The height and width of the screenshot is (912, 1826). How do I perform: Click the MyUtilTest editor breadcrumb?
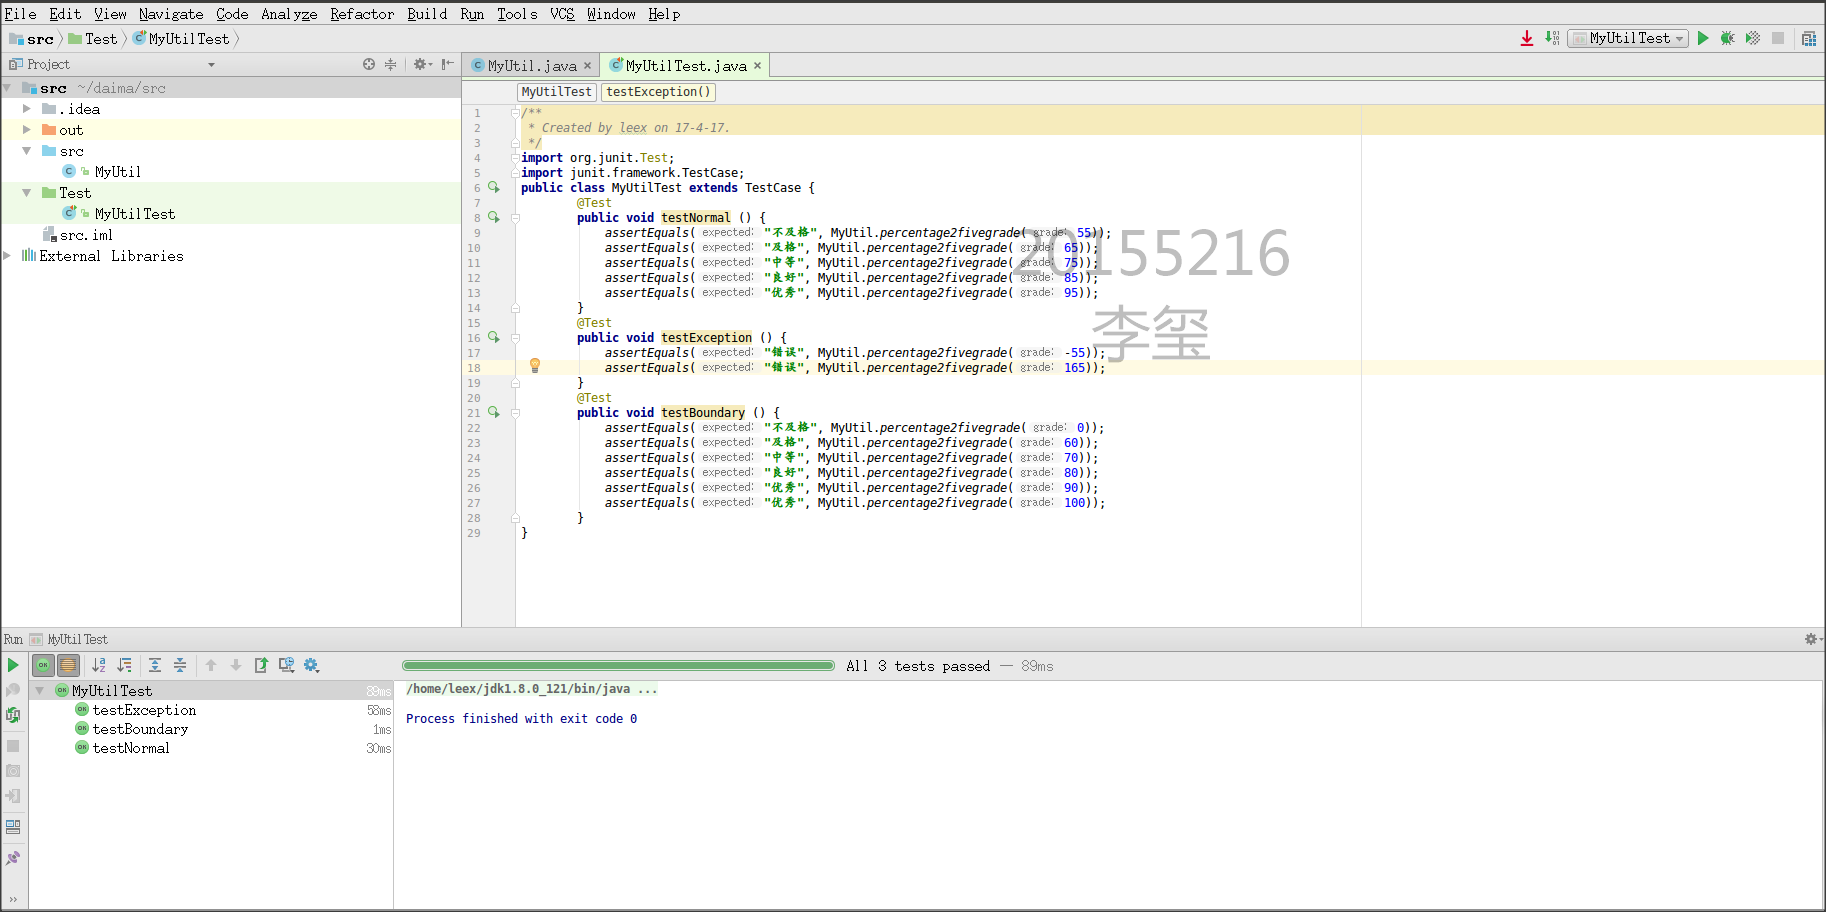click(557, 92)
